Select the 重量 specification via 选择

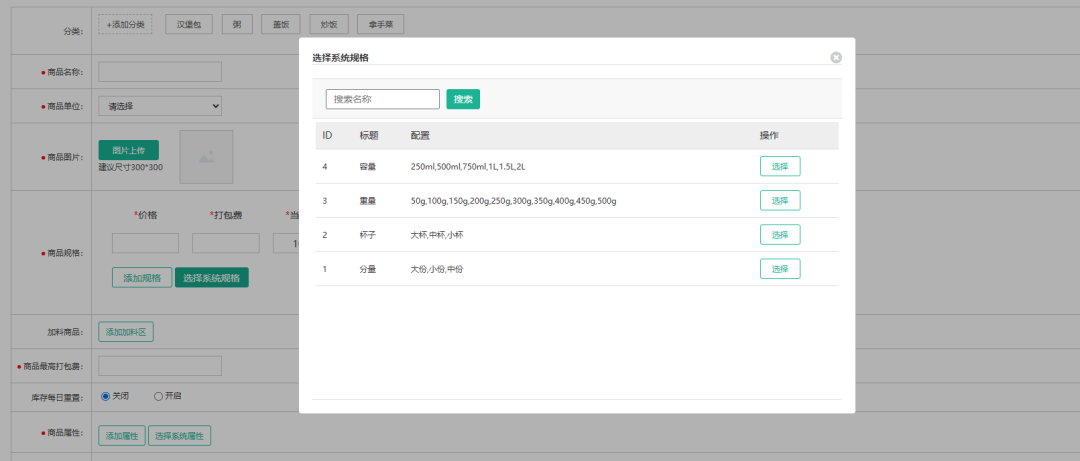(780, 200)
